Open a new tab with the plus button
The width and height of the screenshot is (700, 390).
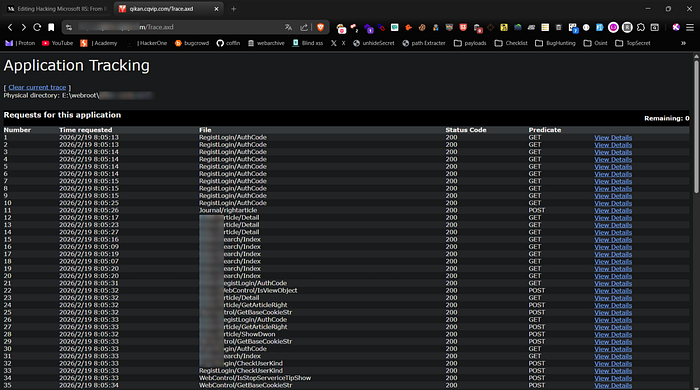pyautogui.click(x=233, y=9)
